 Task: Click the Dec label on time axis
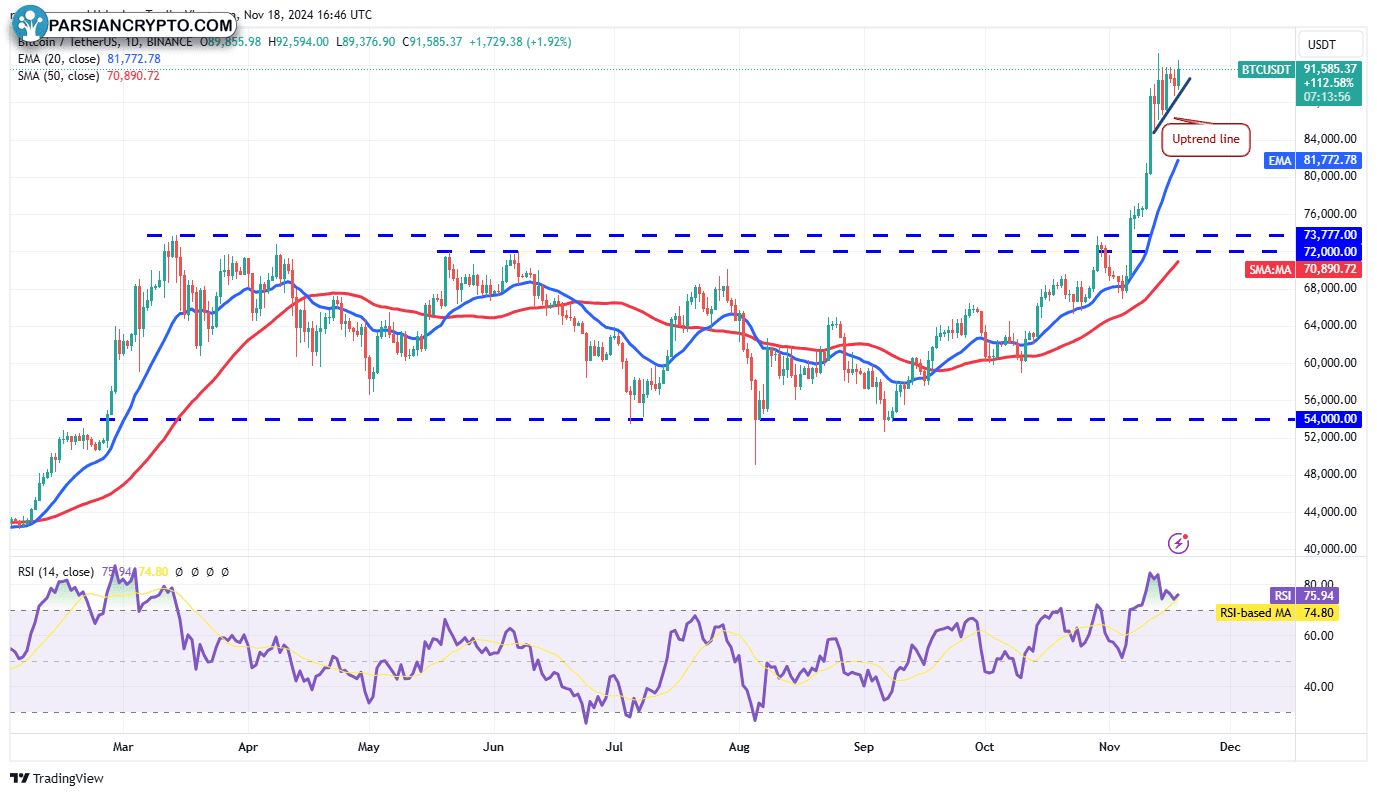click(1230, 746)
